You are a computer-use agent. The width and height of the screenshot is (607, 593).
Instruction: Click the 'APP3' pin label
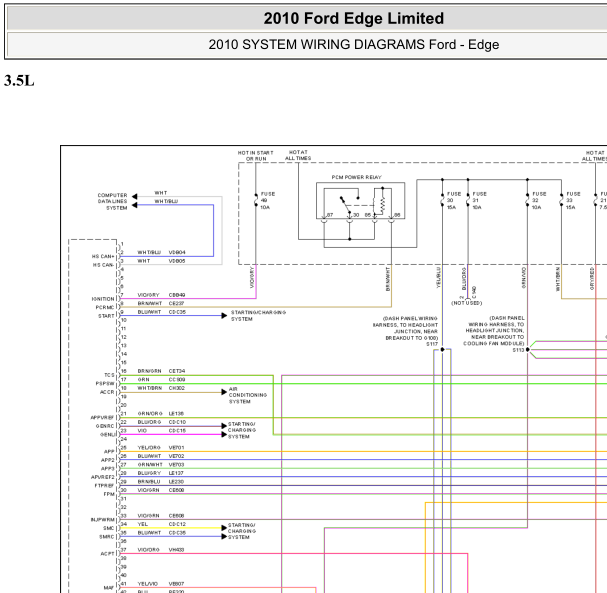click(108, 469)
